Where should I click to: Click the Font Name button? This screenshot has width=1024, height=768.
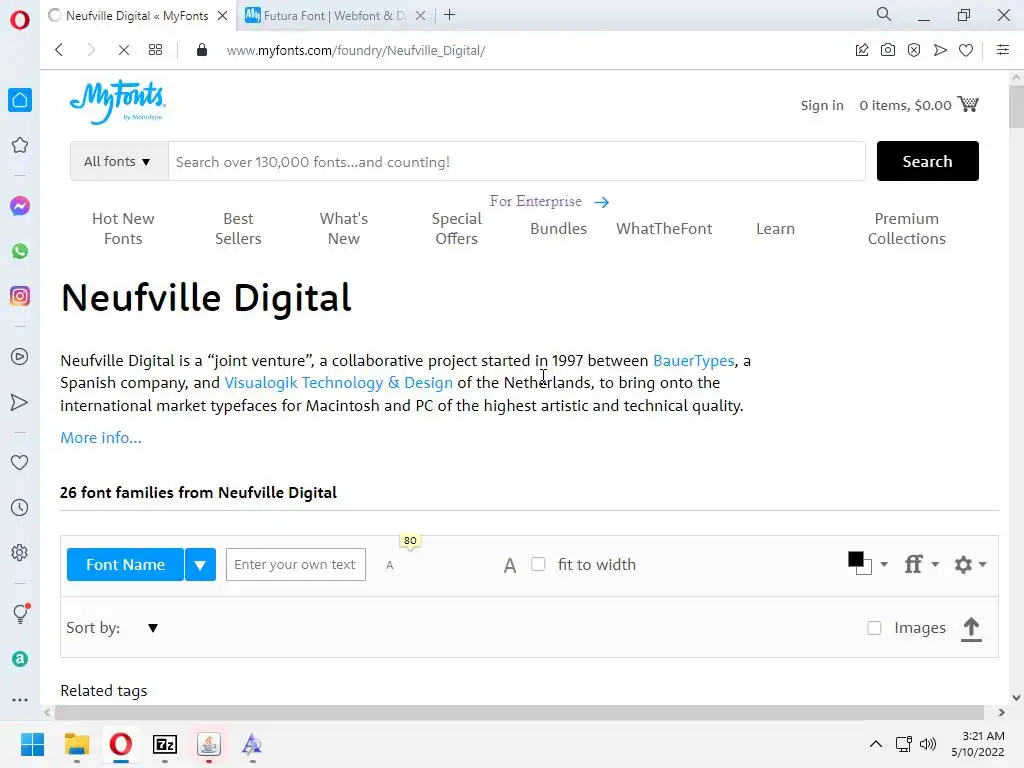point(125,565)
